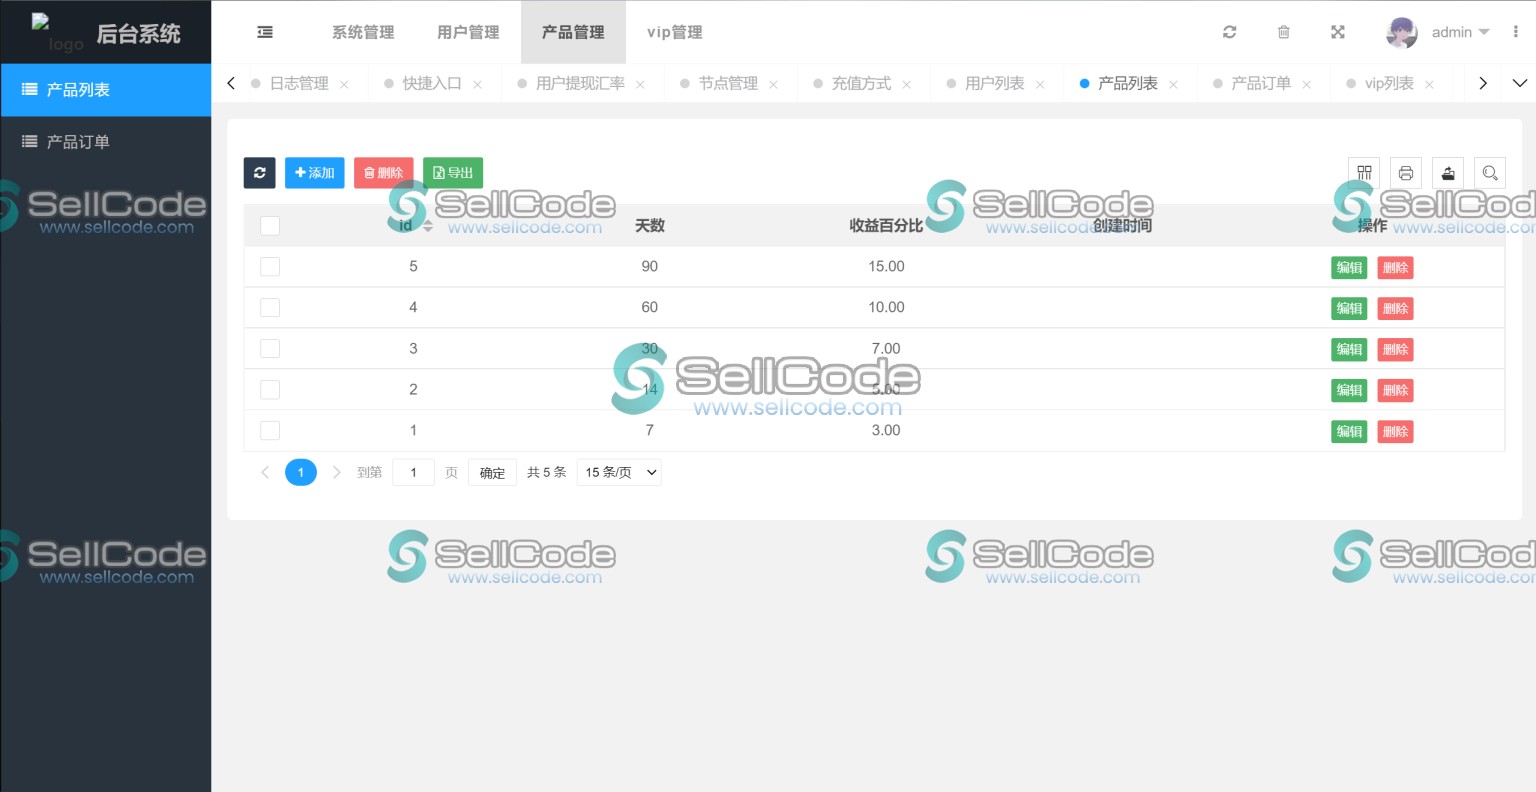The image size is (1536, 792).
Task: Switch to the 充值方式 tab
Action: point(861,84)
